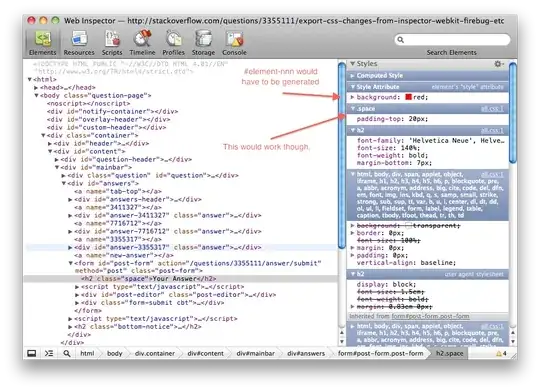Toggle the show console button in status bar

pyautogui.click(x=49, y=353)
